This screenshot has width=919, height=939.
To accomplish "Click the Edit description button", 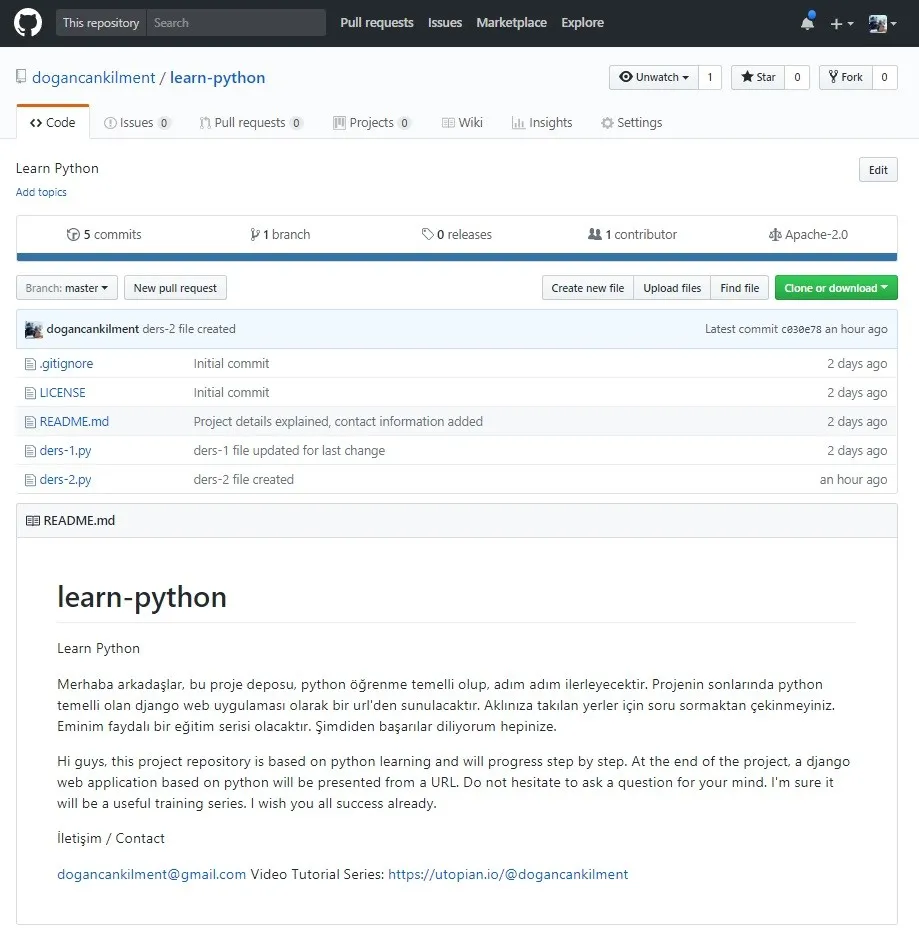I will tap(878, 170).
